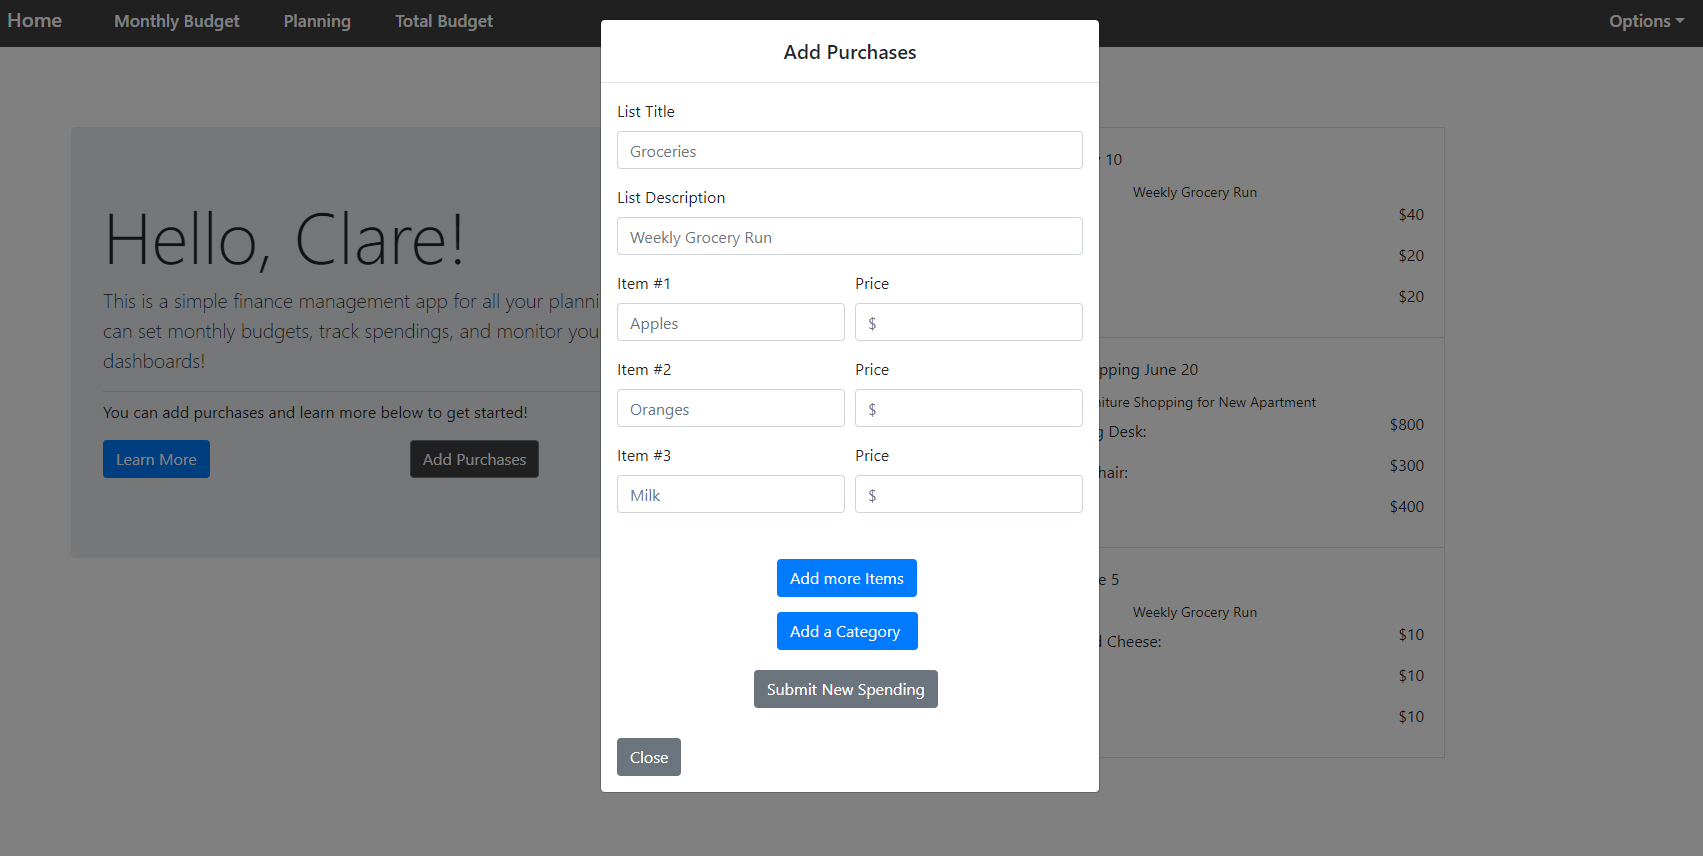This screenshot has width=1703, height=856.
Task: Close the Add Purchases dialog
Action: coord(648,757)
